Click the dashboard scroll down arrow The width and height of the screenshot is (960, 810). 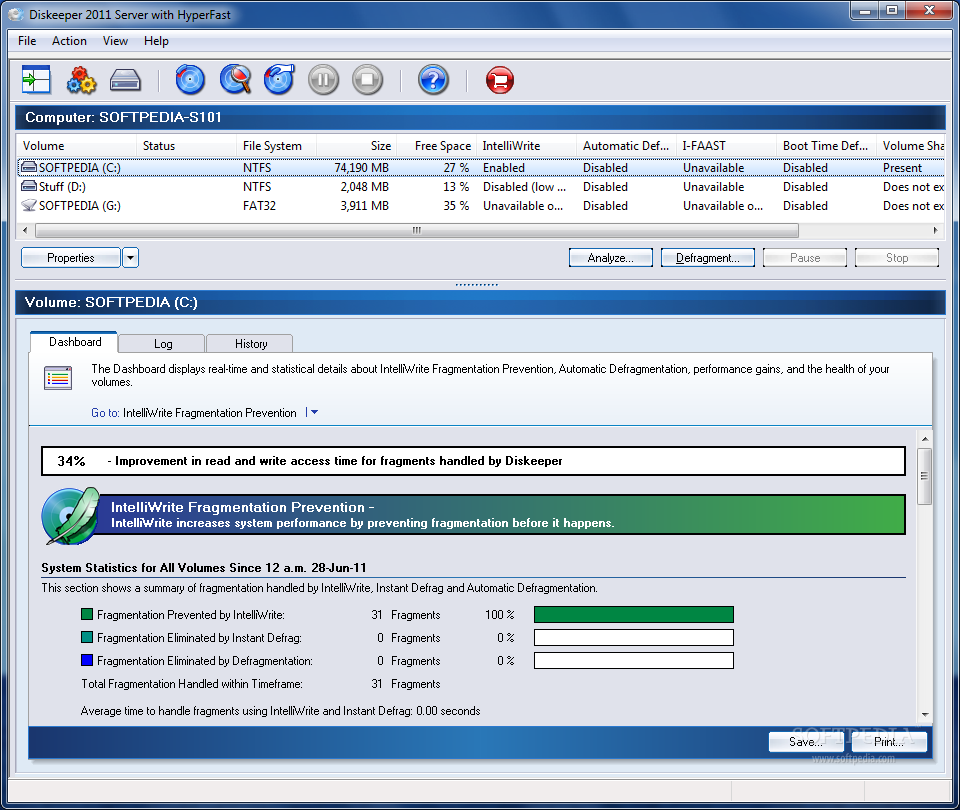(x=924, y=714)
